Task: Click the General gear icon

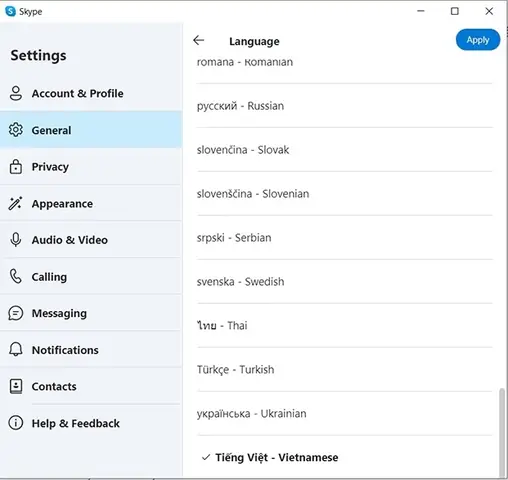Action: coord(16,130)
